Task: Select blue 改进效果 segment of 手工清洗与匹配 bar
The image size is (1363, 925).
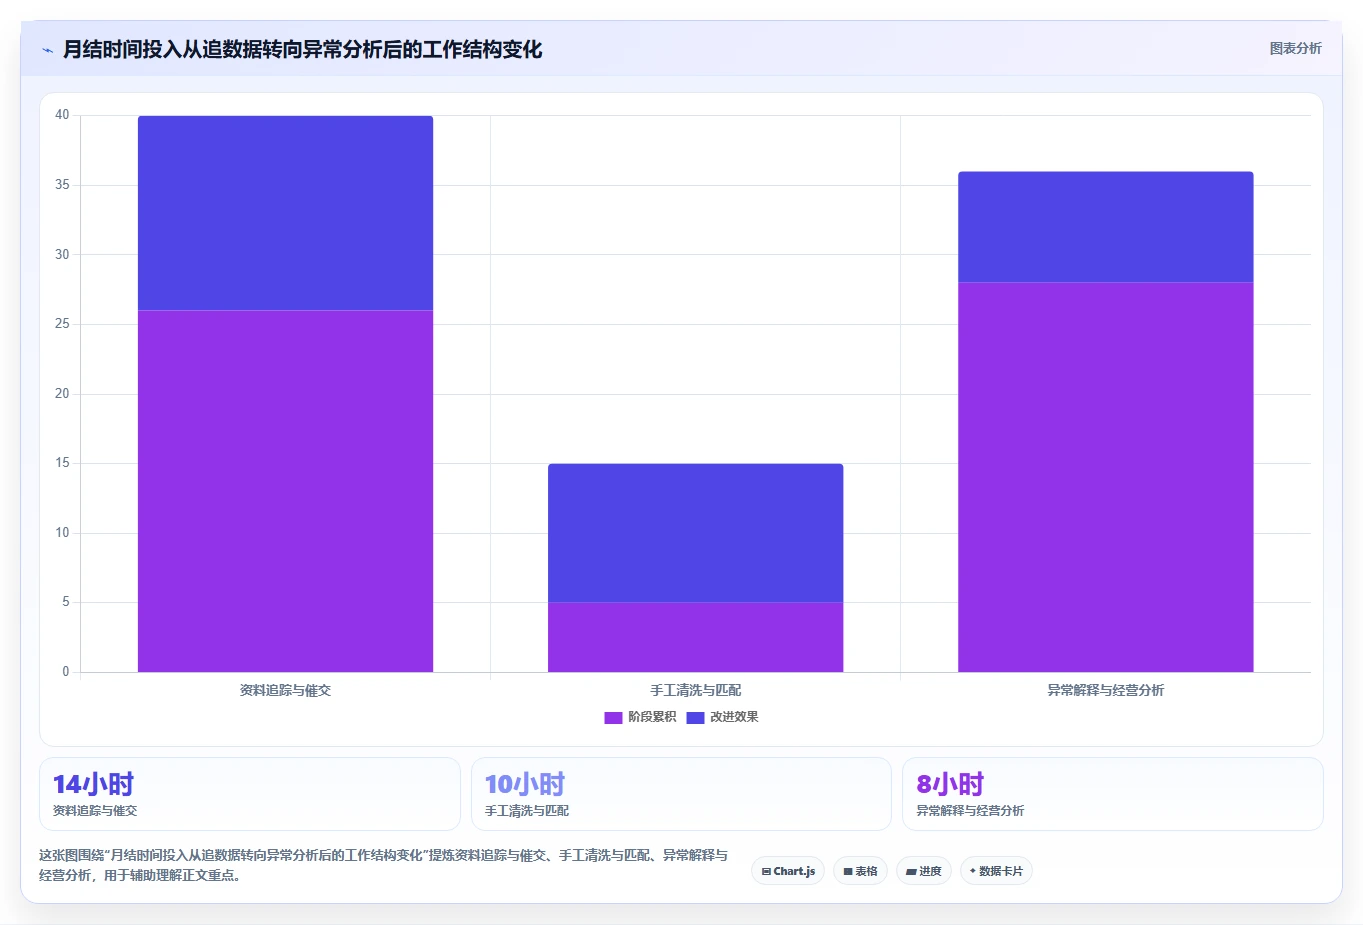Action: tap(695, 533)
